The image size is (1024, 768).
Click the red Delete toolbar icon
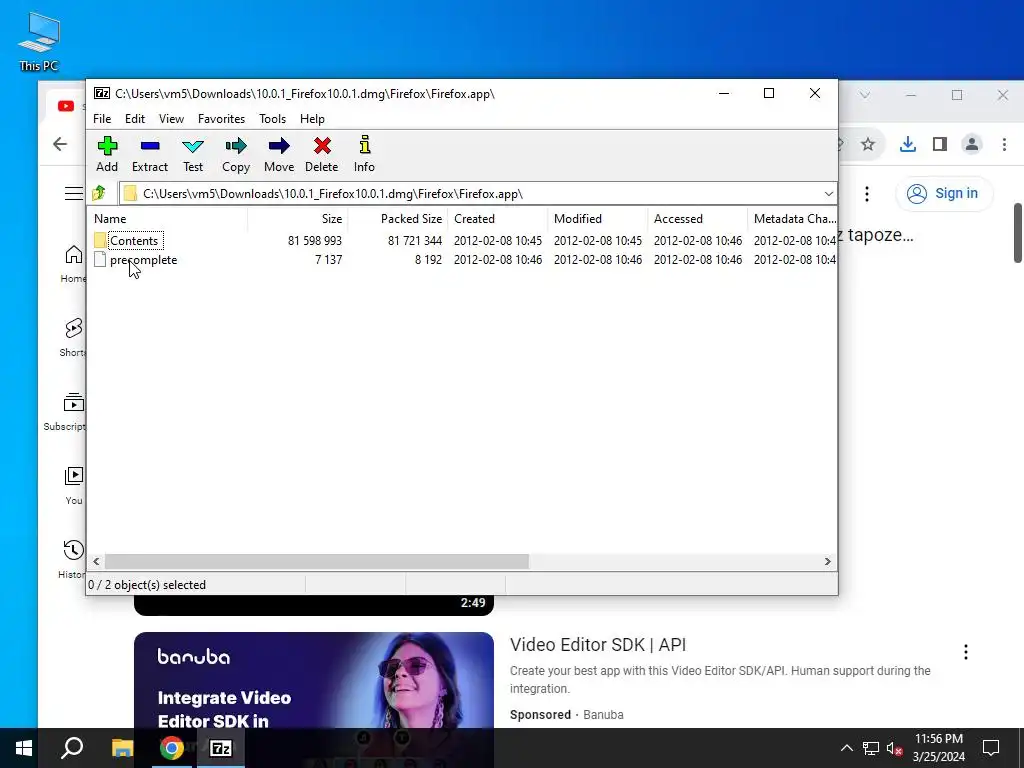click(321, 154)
